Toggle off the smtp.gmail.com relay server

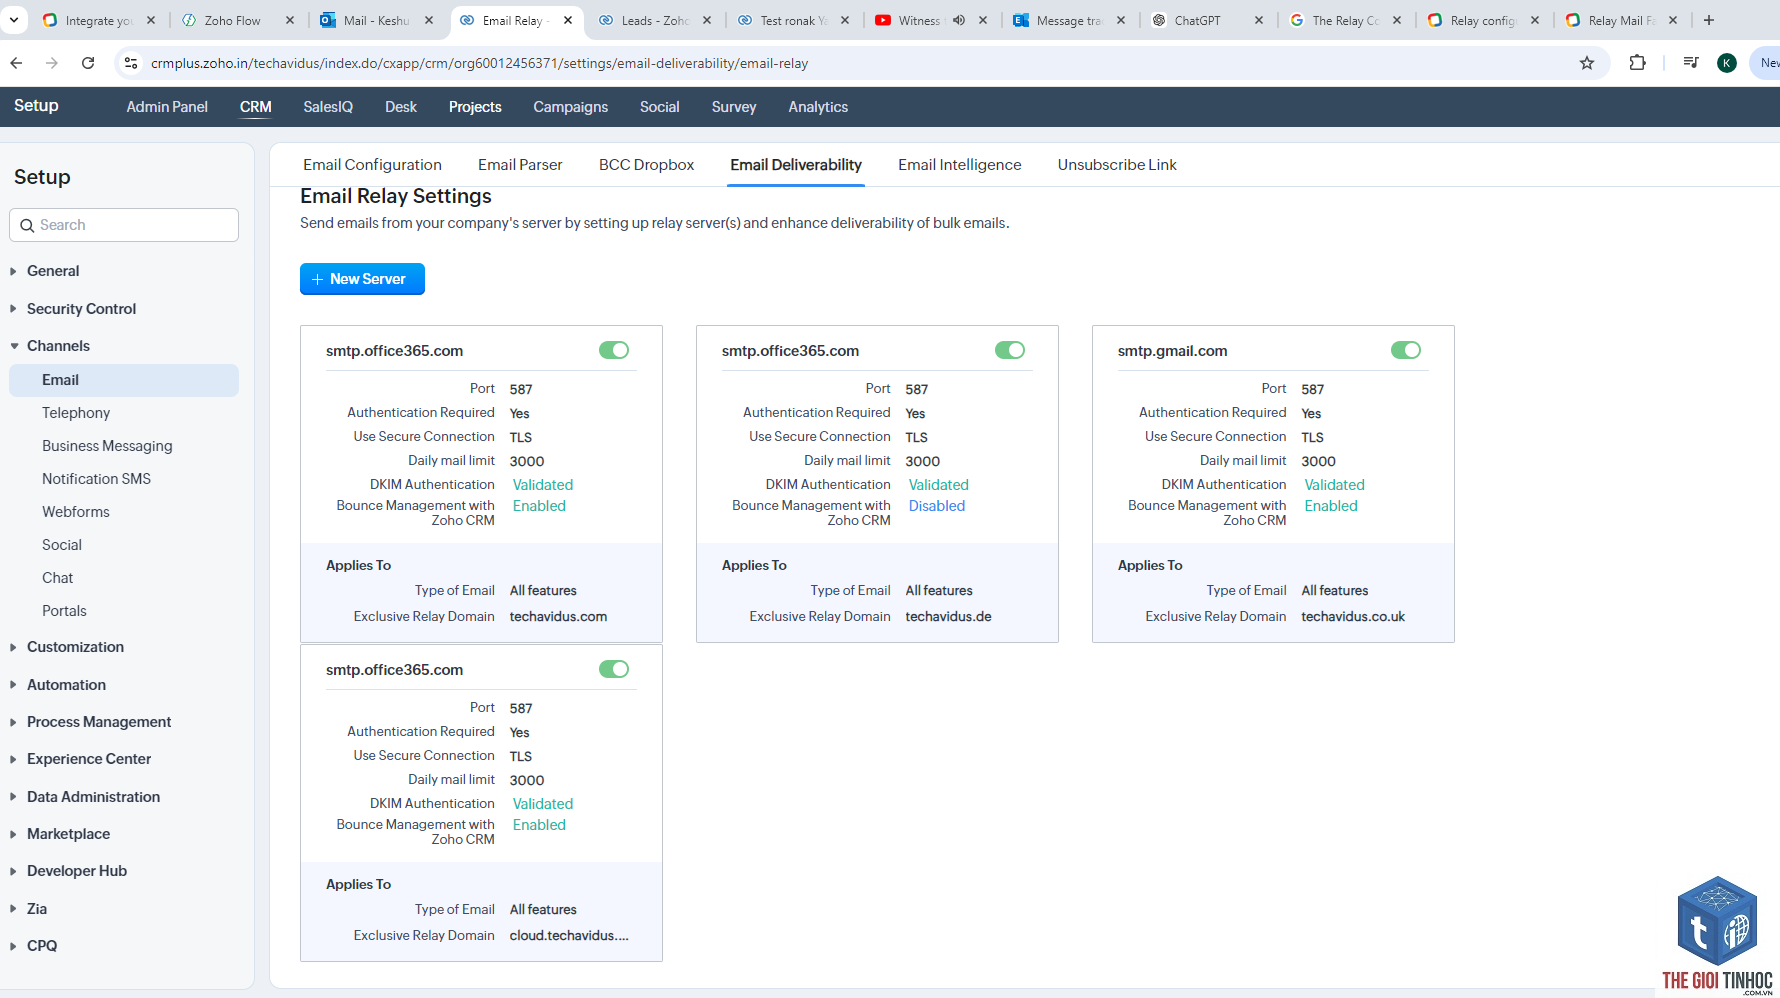[1406, 350]
